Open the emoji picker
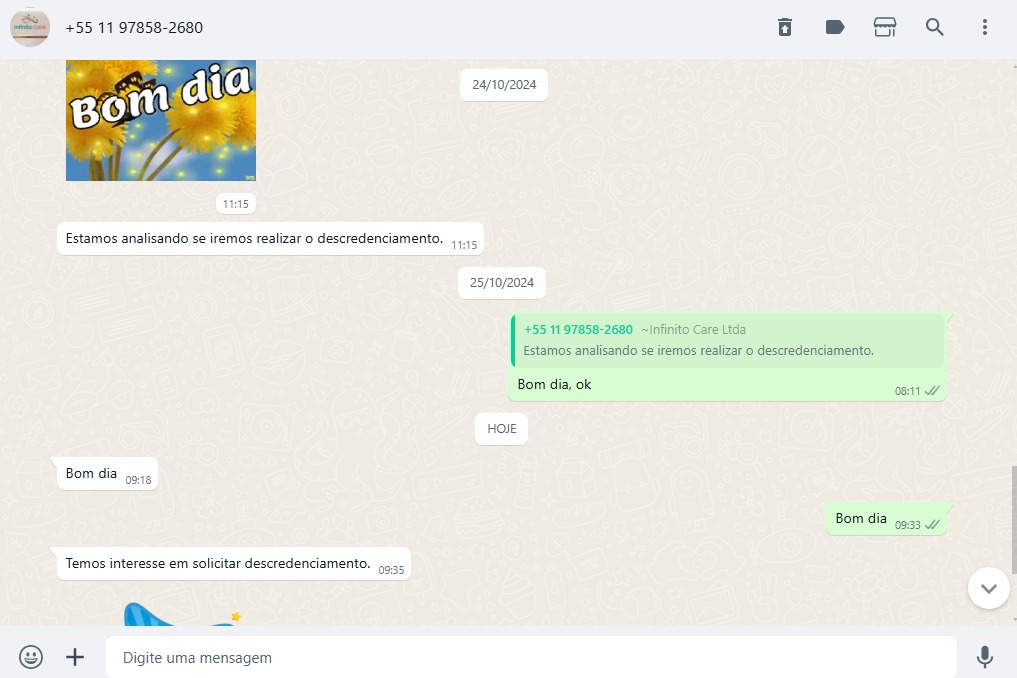The height and width of the screenshot is (678, 1017). (31, 657)
